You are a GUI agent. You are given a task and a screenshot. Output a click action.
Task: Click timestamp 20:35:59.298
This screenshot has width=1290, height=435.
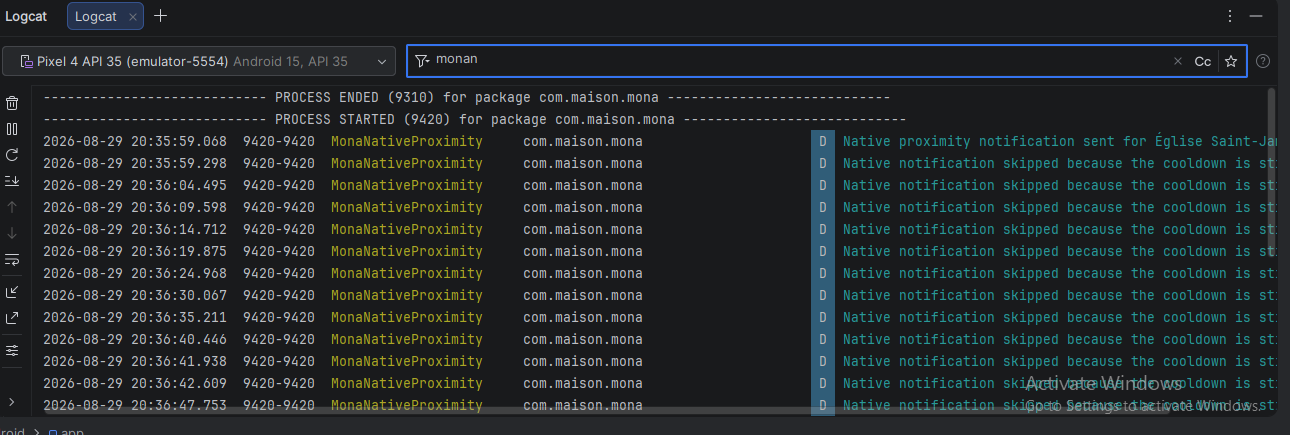click(135, 164)
